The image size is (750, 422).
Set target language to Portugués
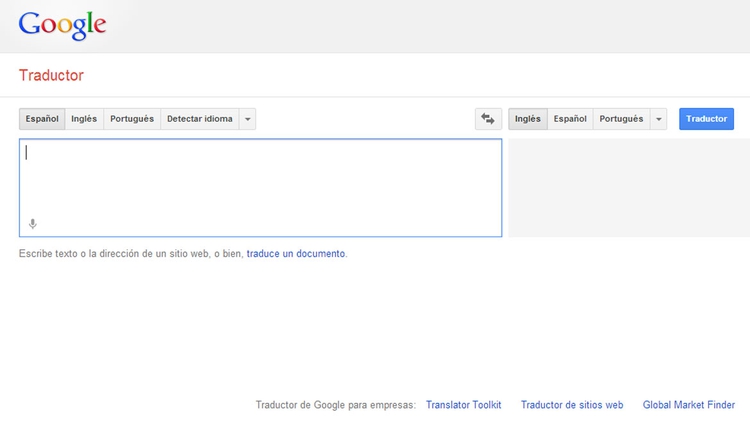[x=621, y=119]
